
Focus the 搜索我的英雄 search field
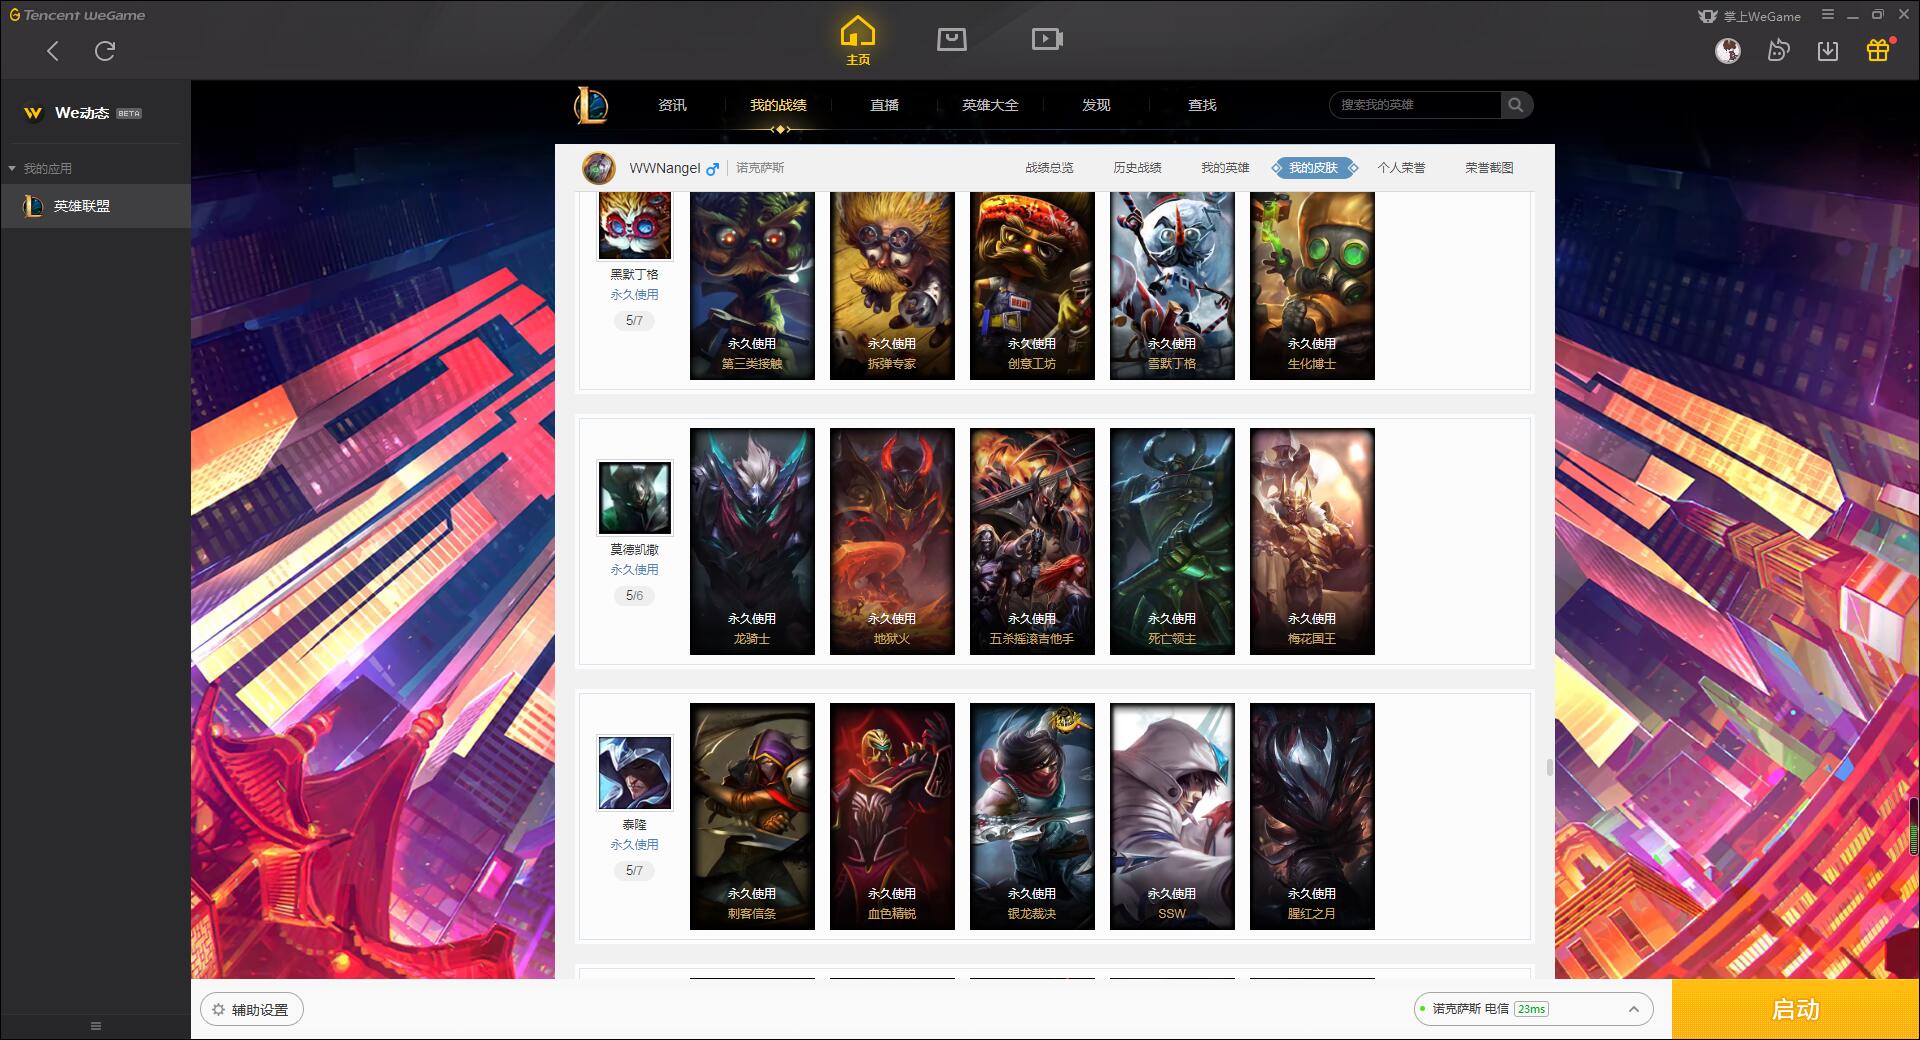tap(1415, 105)
